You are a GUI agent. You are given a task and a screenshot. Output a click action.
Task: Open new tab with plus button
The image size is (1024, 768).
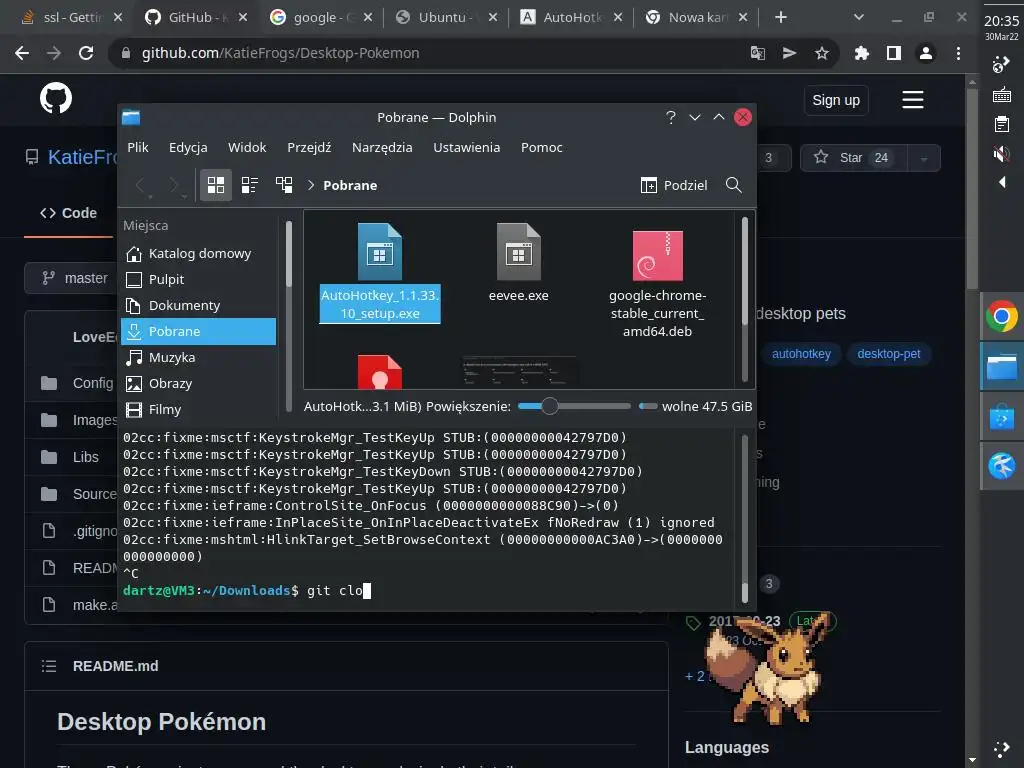click(x=781, y=18)
